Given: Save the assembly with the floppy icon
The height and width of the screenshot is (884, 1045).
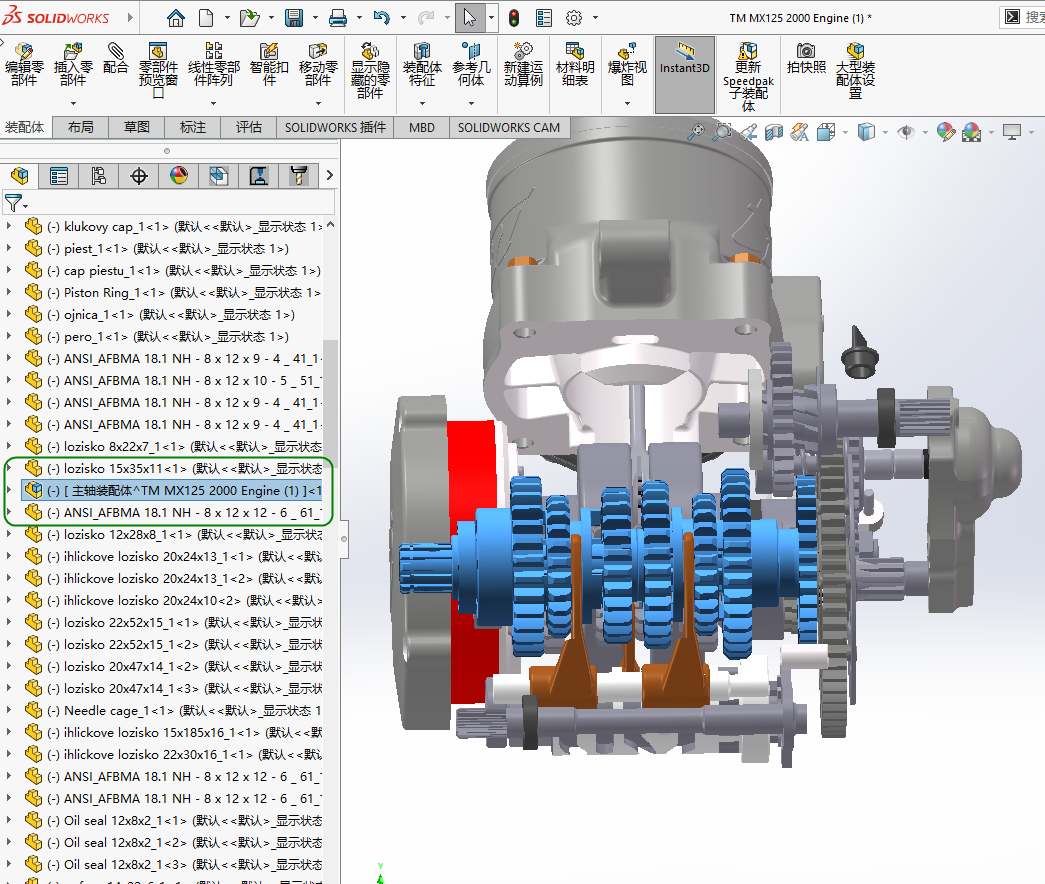Looking at the screenshot, I should click(x=294, y=18).
